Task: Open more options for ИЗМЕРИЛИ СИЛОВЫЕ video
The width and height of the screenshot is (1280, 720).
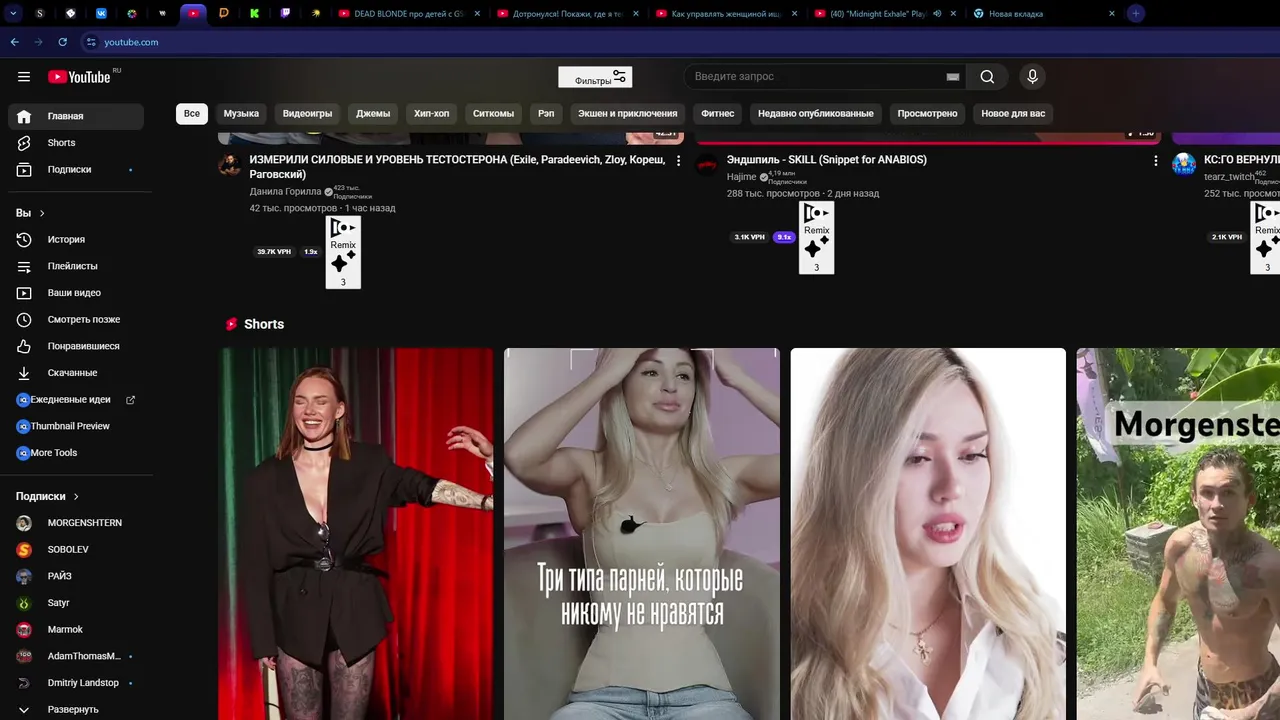Action: (678, 161)
